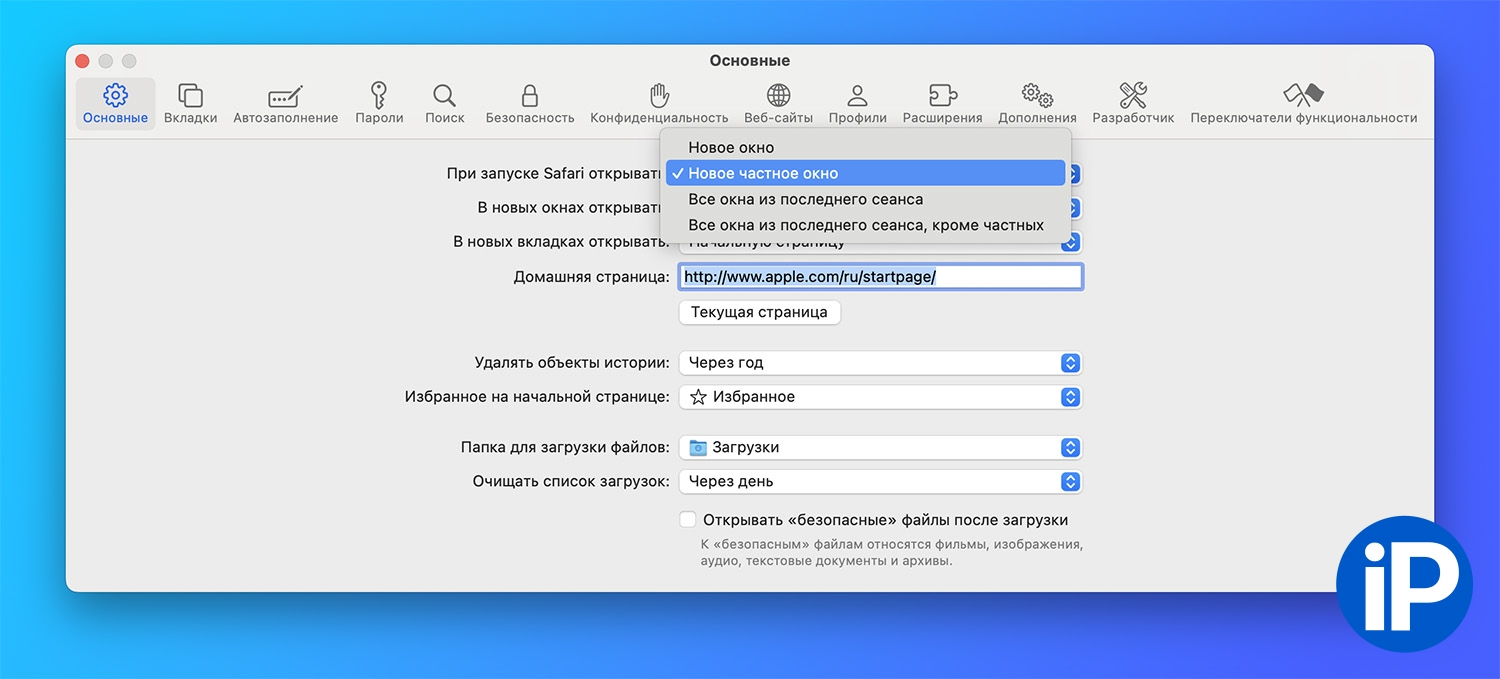Open the Расширения puzzle piece icon

[942, 104]
